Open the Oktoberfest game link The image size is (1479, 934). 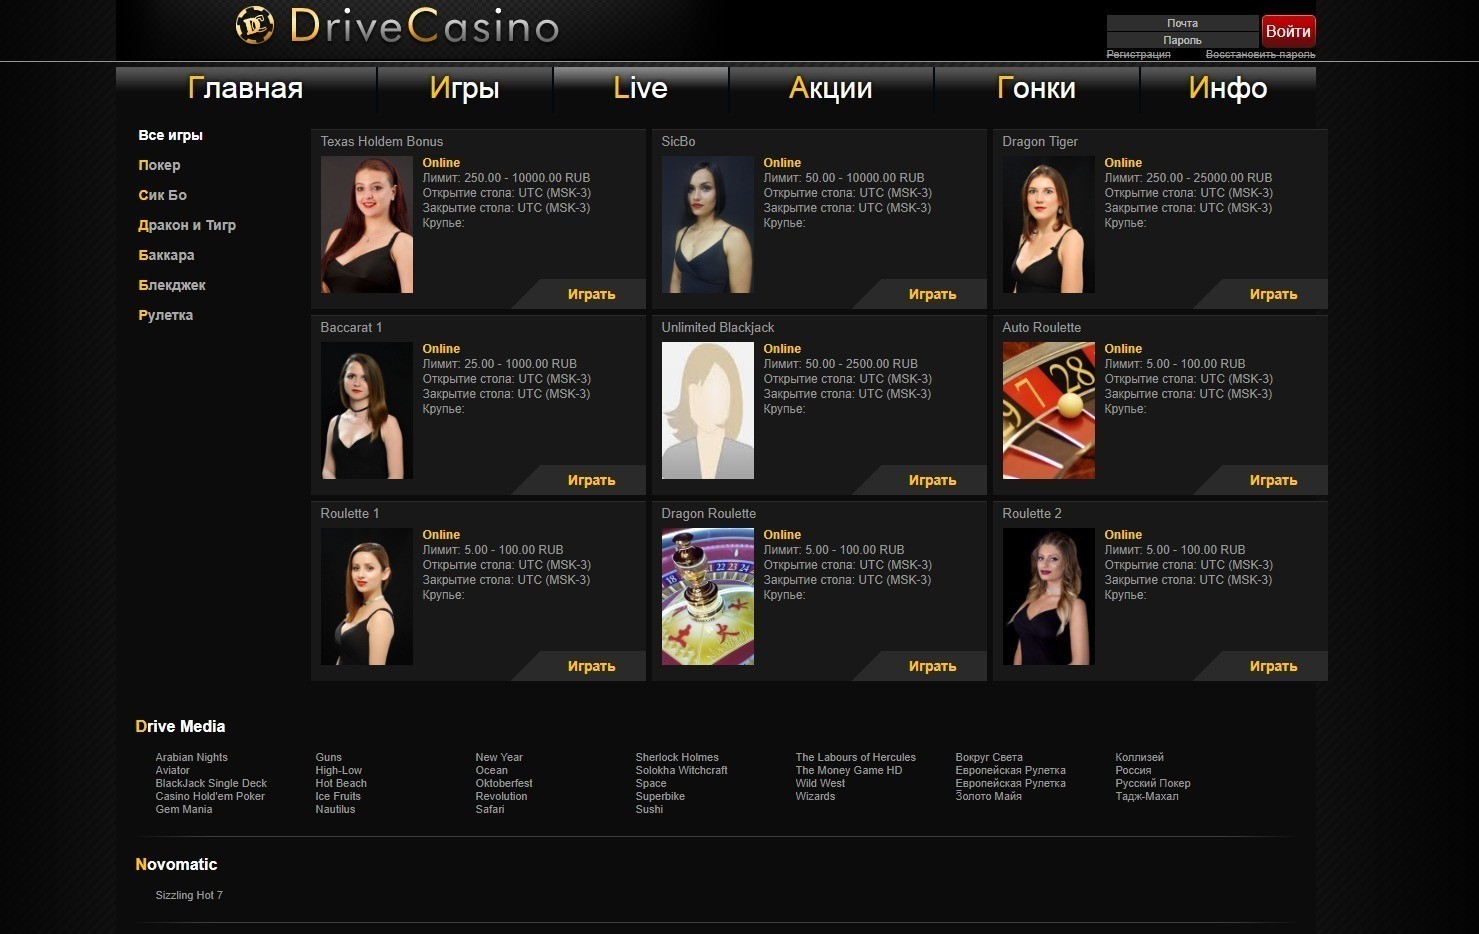tap(504, 783)
